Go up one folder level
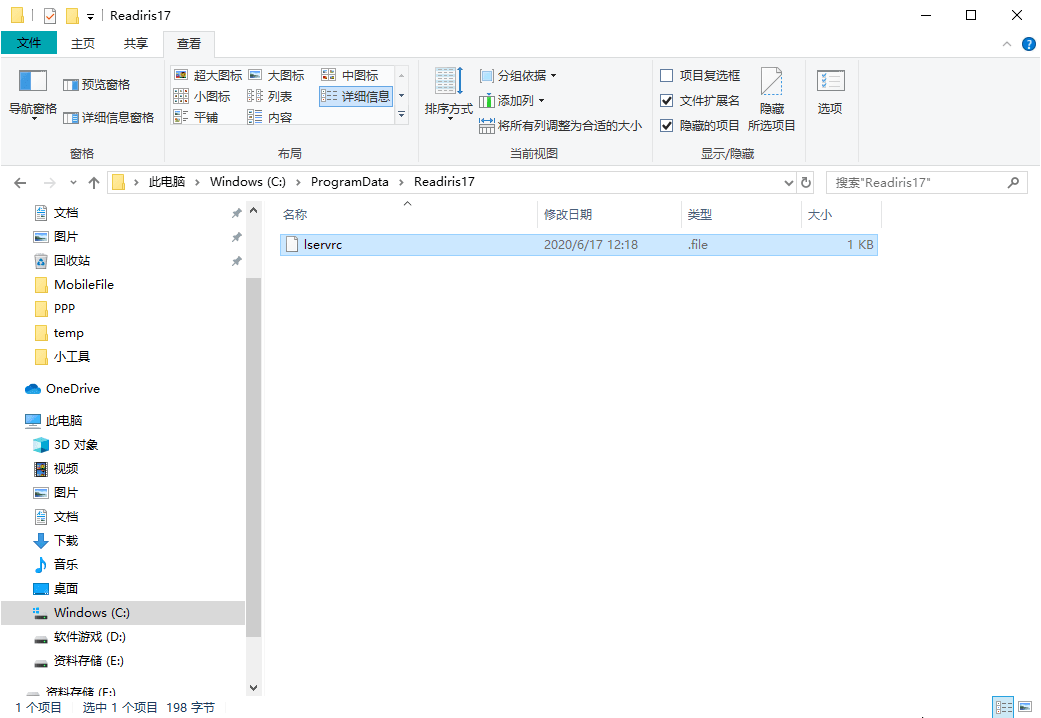 (x=94, y=183)
